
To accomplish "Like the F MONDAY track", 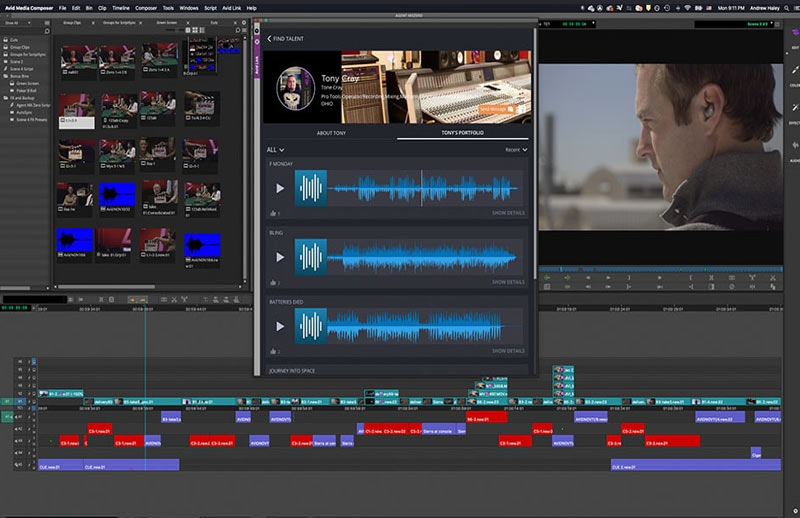I will click(273, 213).
